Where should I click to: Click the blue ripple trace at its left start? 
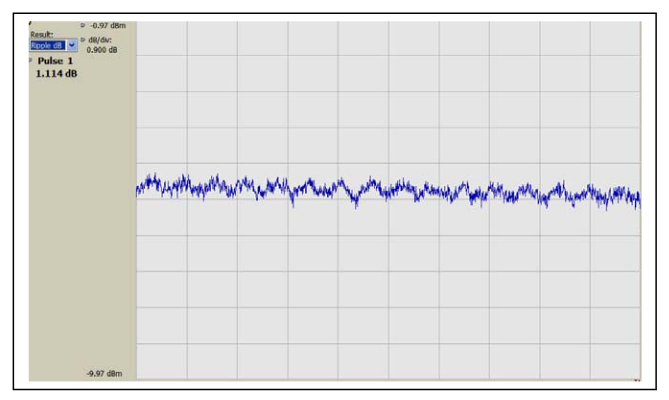[140, 184]
